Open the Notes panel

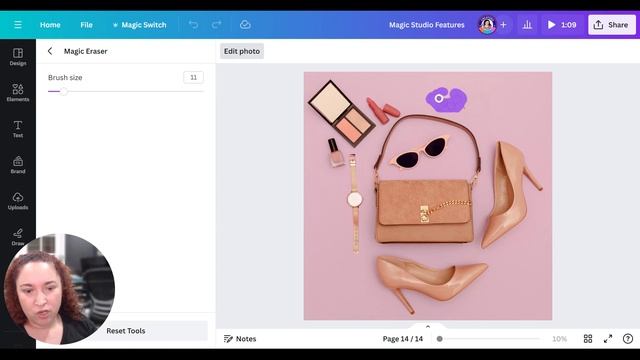pyautogui.click(x=240, y=339)
